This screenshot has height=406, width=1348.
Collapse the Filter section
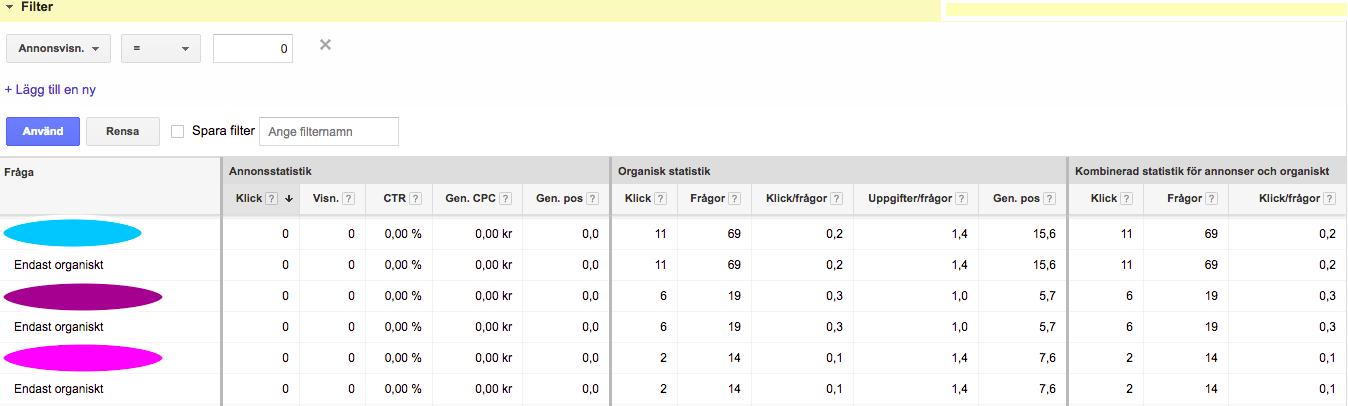click(9, 7)
